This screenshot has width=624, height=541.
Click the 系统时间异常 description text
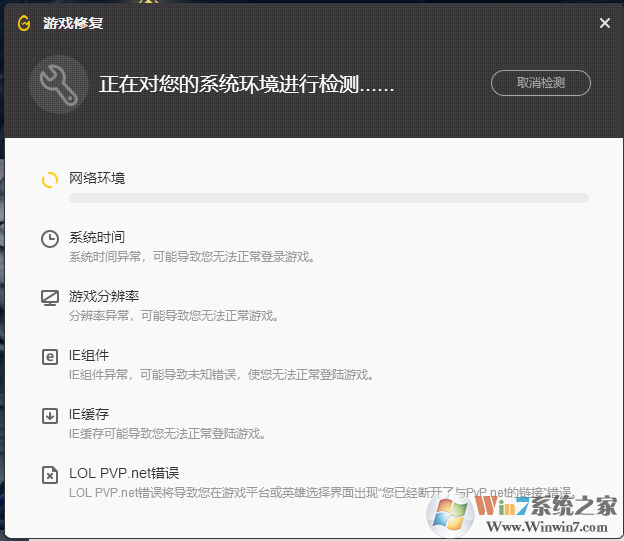[x=192, y=257]
